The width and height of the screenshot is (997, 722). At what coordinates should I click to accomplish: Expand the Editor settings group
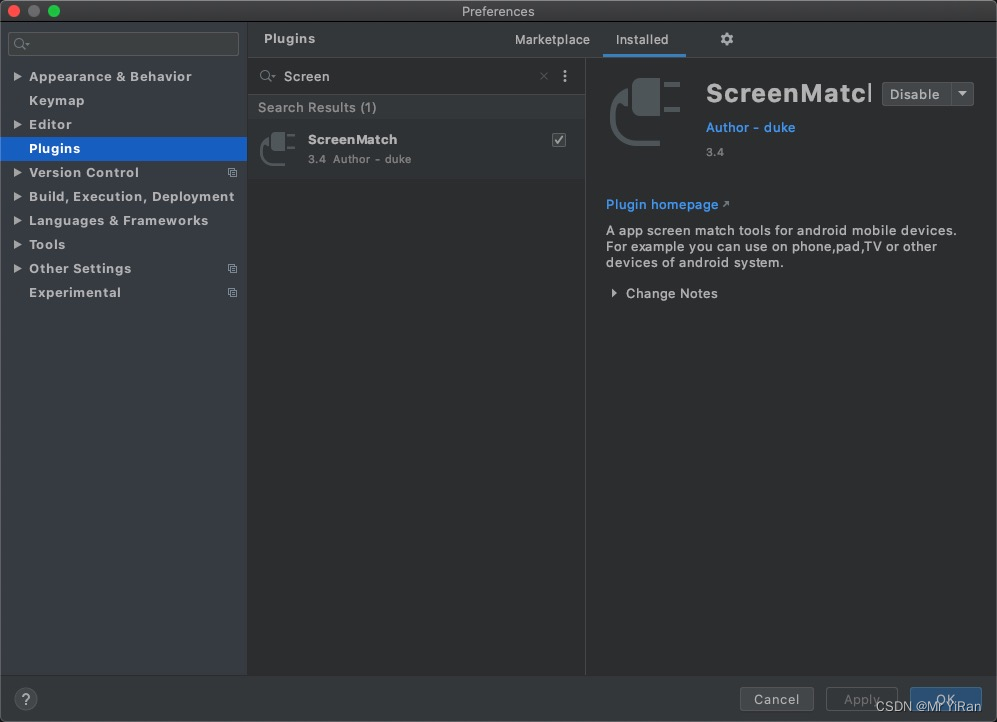click(18, 125)
